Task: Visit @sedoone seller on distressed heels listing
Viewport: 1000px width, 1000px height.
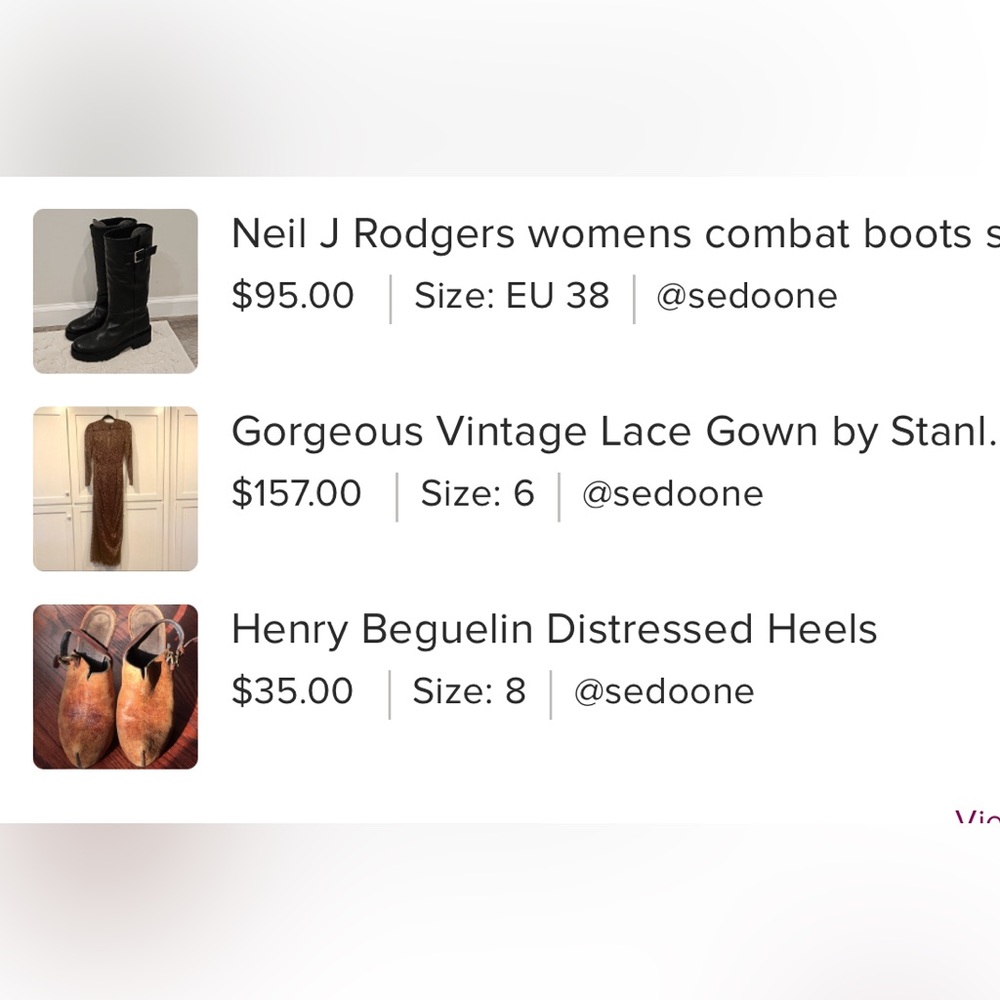Action: (x=664, y=692)
